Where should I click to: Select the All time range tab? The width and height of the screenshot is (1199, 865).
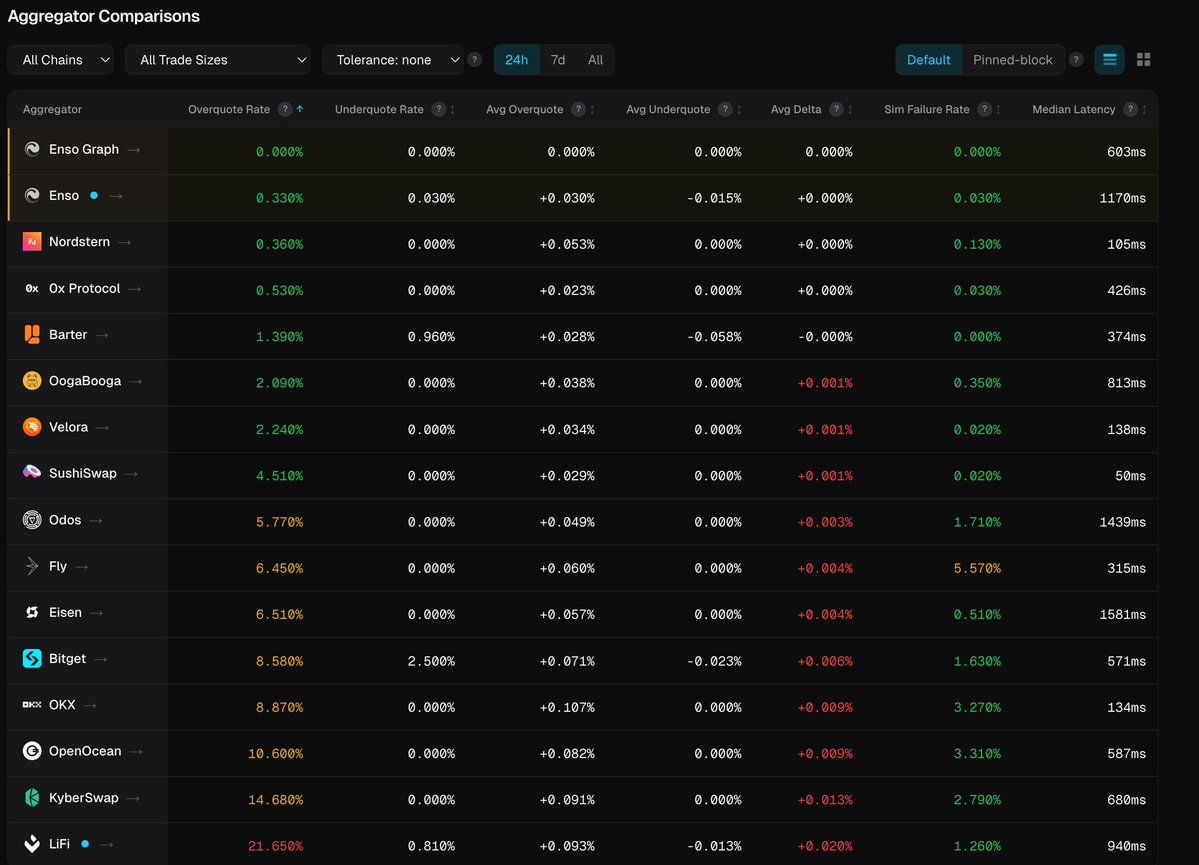tap(595, 60)
